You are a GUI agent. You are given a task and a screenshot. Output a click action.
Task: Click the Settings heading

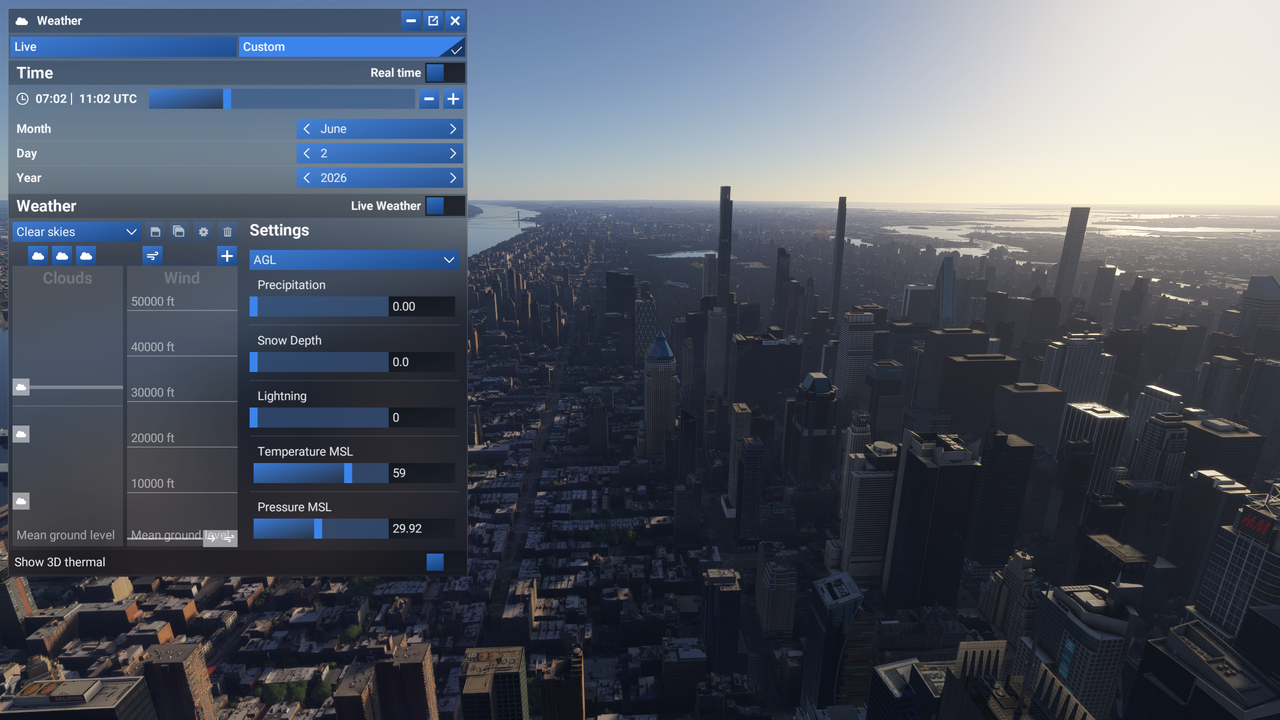coord(279,230)
